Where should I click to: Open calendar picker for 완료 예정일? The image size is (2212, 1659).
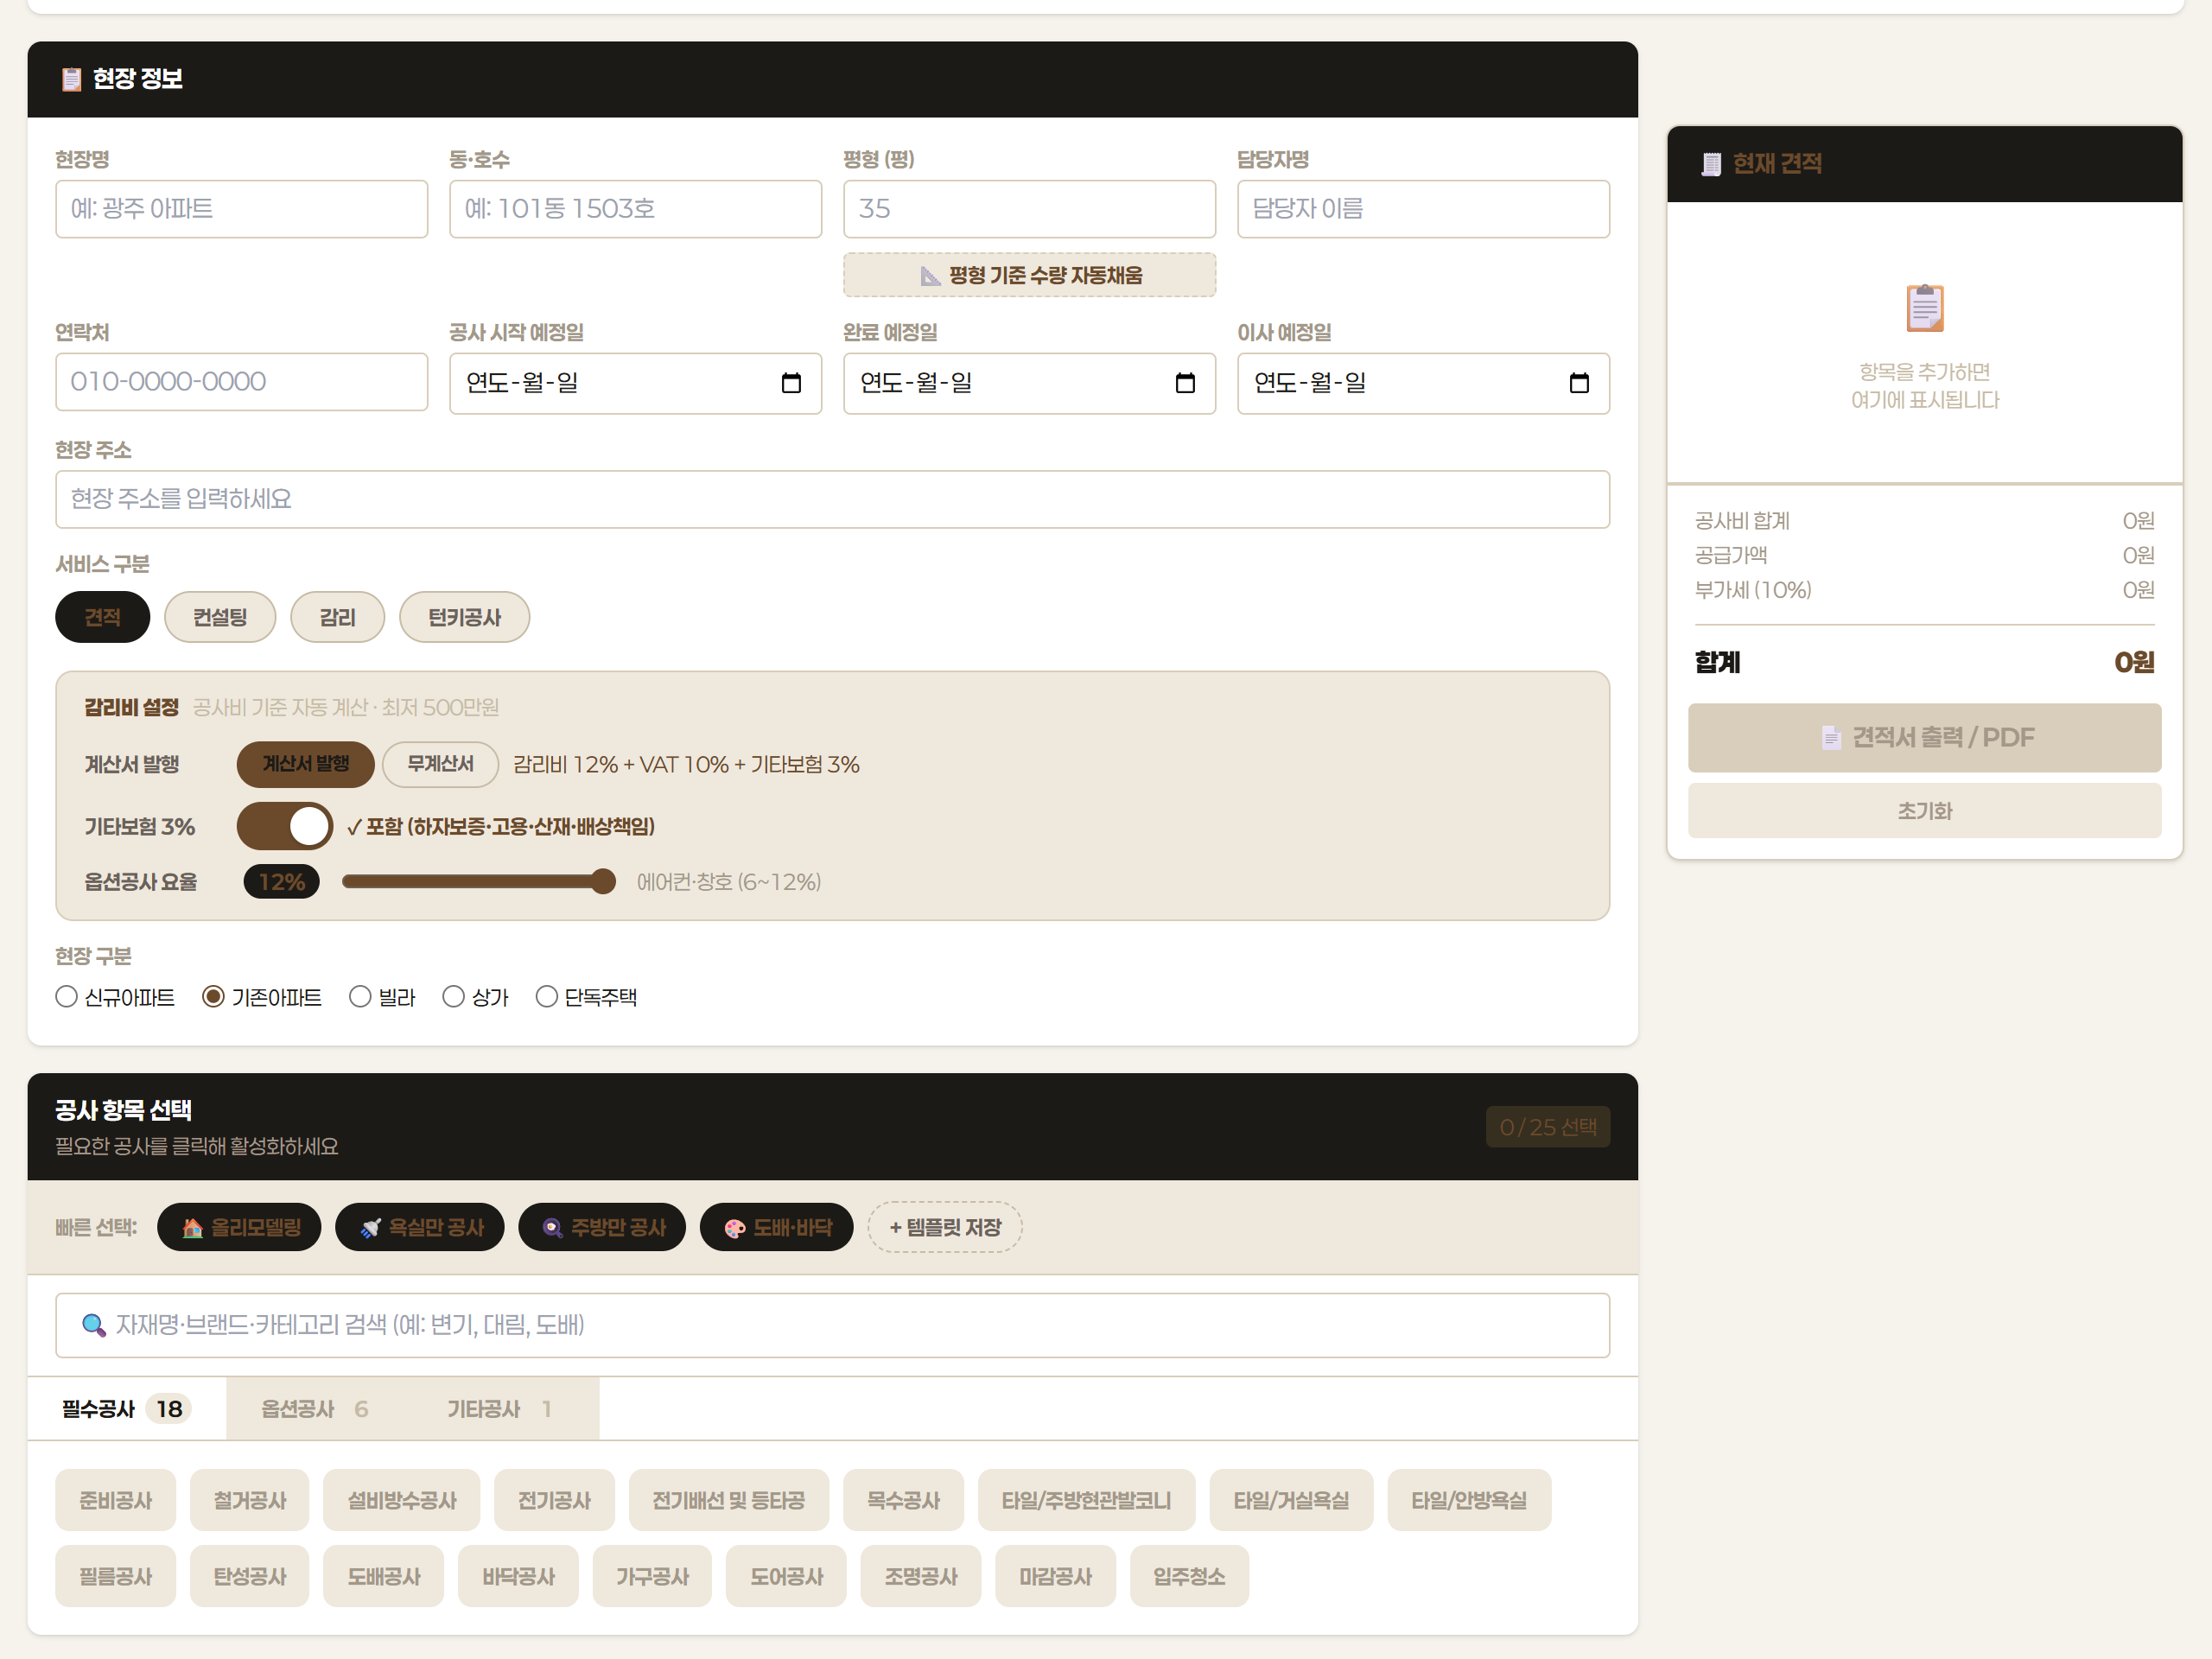coord(1184,383)
